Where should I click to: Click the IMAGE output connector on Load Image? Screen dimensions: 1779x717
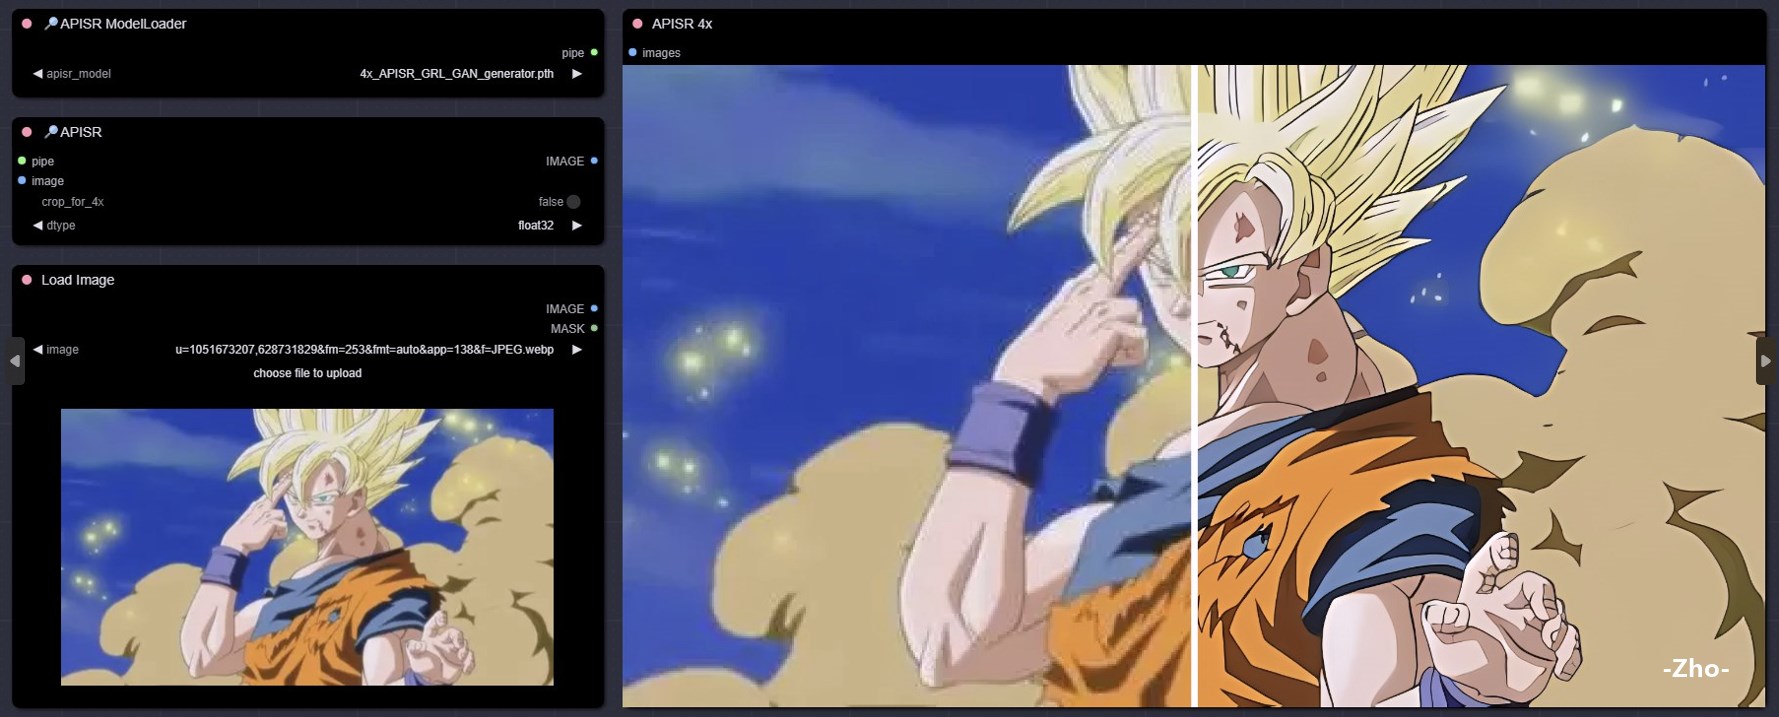coord(594,309)
